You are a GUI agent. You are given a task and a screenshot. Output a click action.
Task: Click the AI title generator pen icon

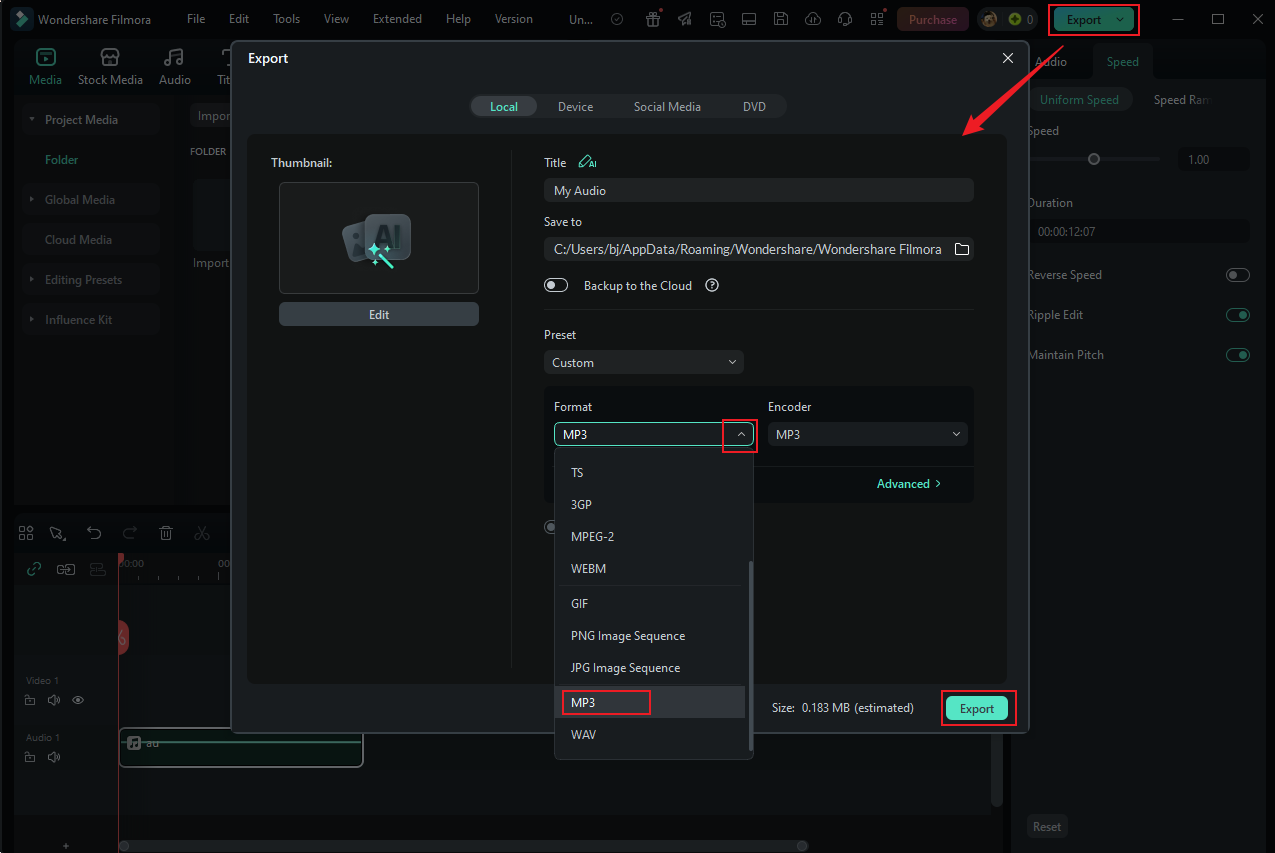coord(587,162)
